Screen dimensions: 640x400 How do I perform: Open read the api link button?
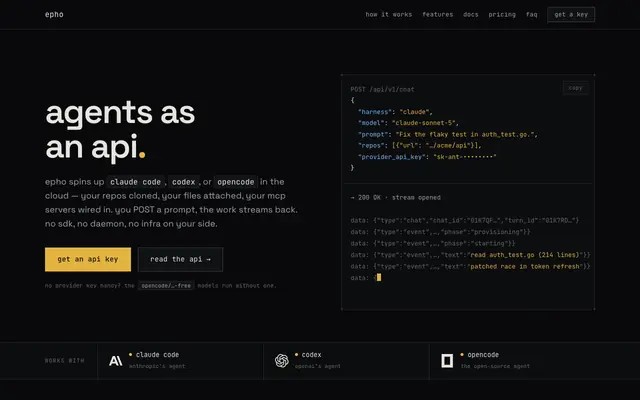(180, 259)
